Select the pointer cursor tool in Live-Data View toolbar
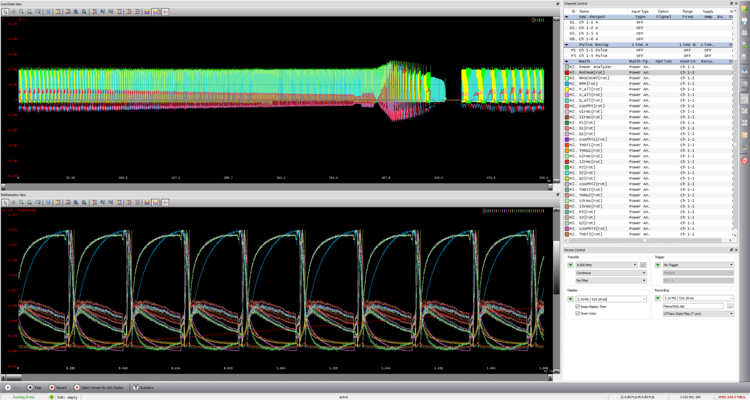This screenshot has width=750, height=400. tap(5, 11)
